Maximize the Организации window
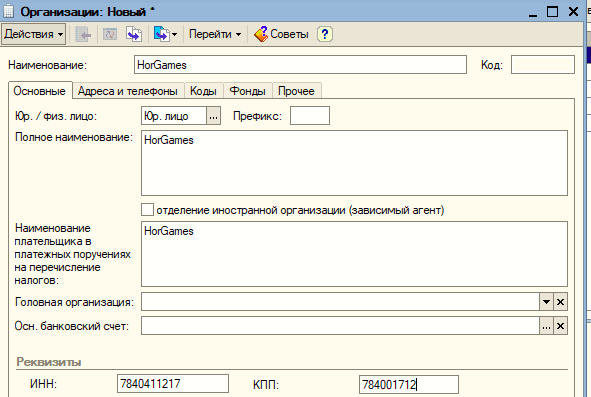 pyautogui.click(x=553, y=12)
